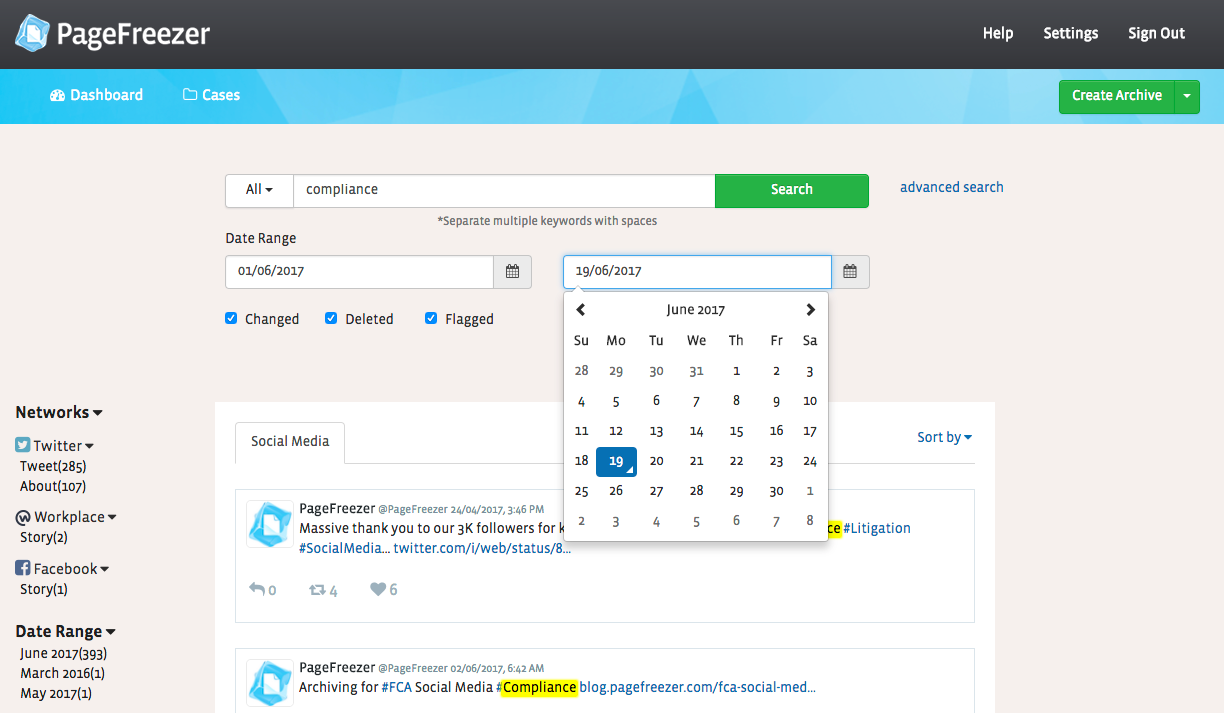1224x713 pixels.
Task: Switch to the Social Media tab
Action: point(290,441)
